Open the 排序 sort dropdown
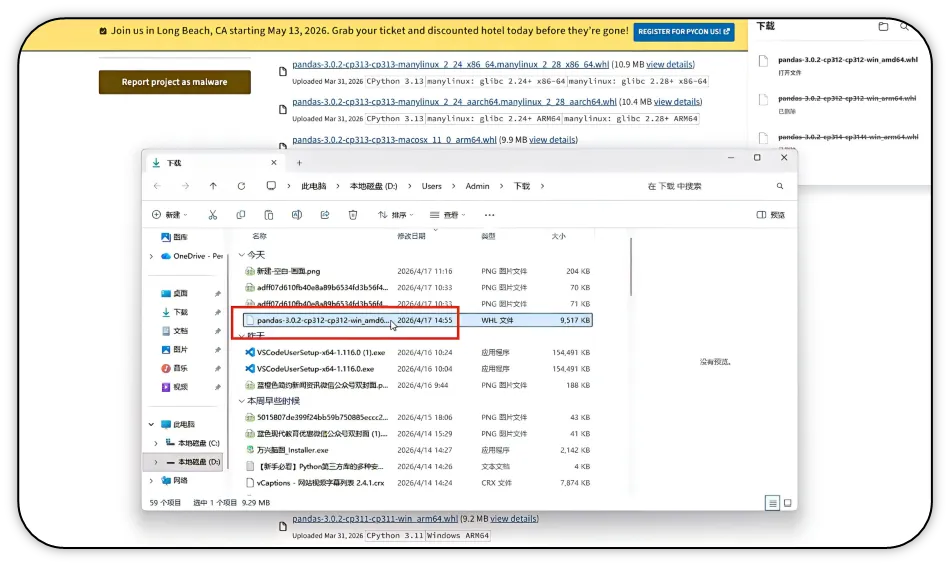This screenshot has height=566, width=950. [x=396, y=215]
